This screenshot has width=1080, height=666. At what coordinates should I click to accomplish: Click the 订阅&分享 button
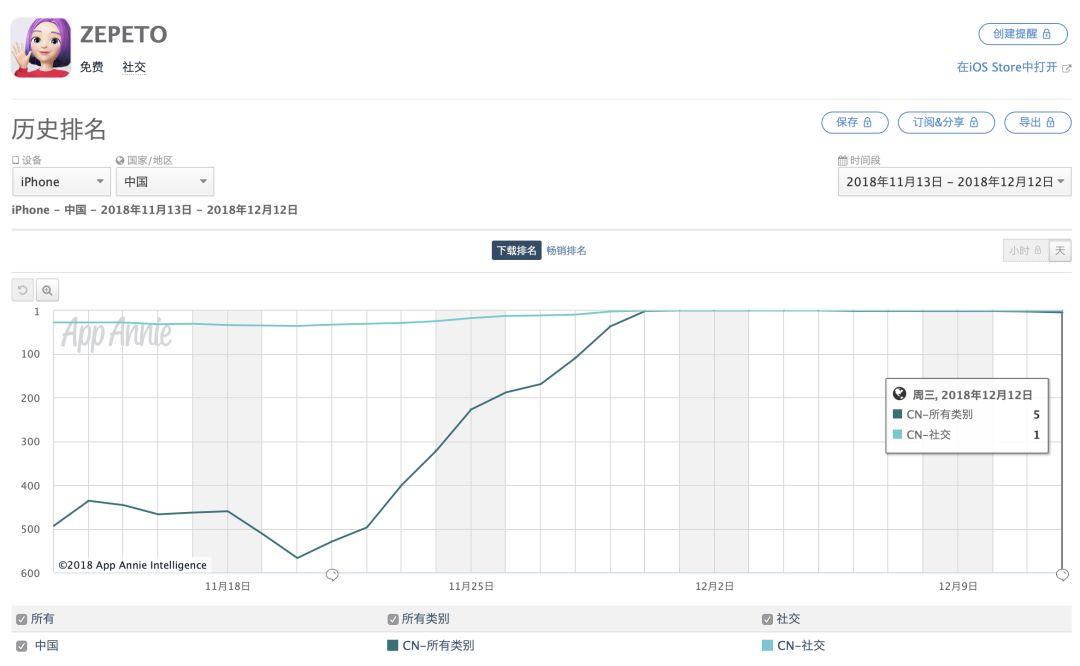(946, 123)
